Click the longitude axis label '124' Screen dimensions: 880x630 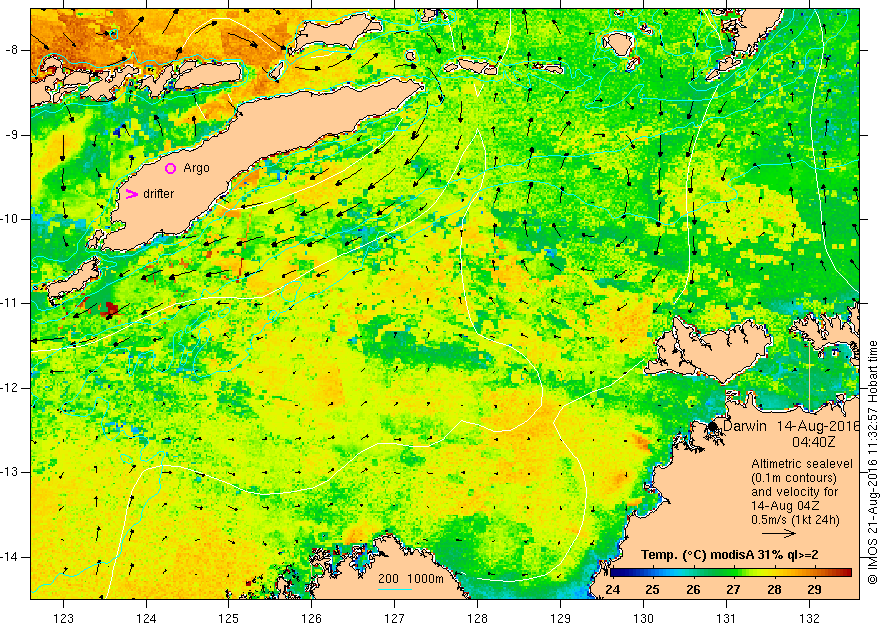(146, 618)
